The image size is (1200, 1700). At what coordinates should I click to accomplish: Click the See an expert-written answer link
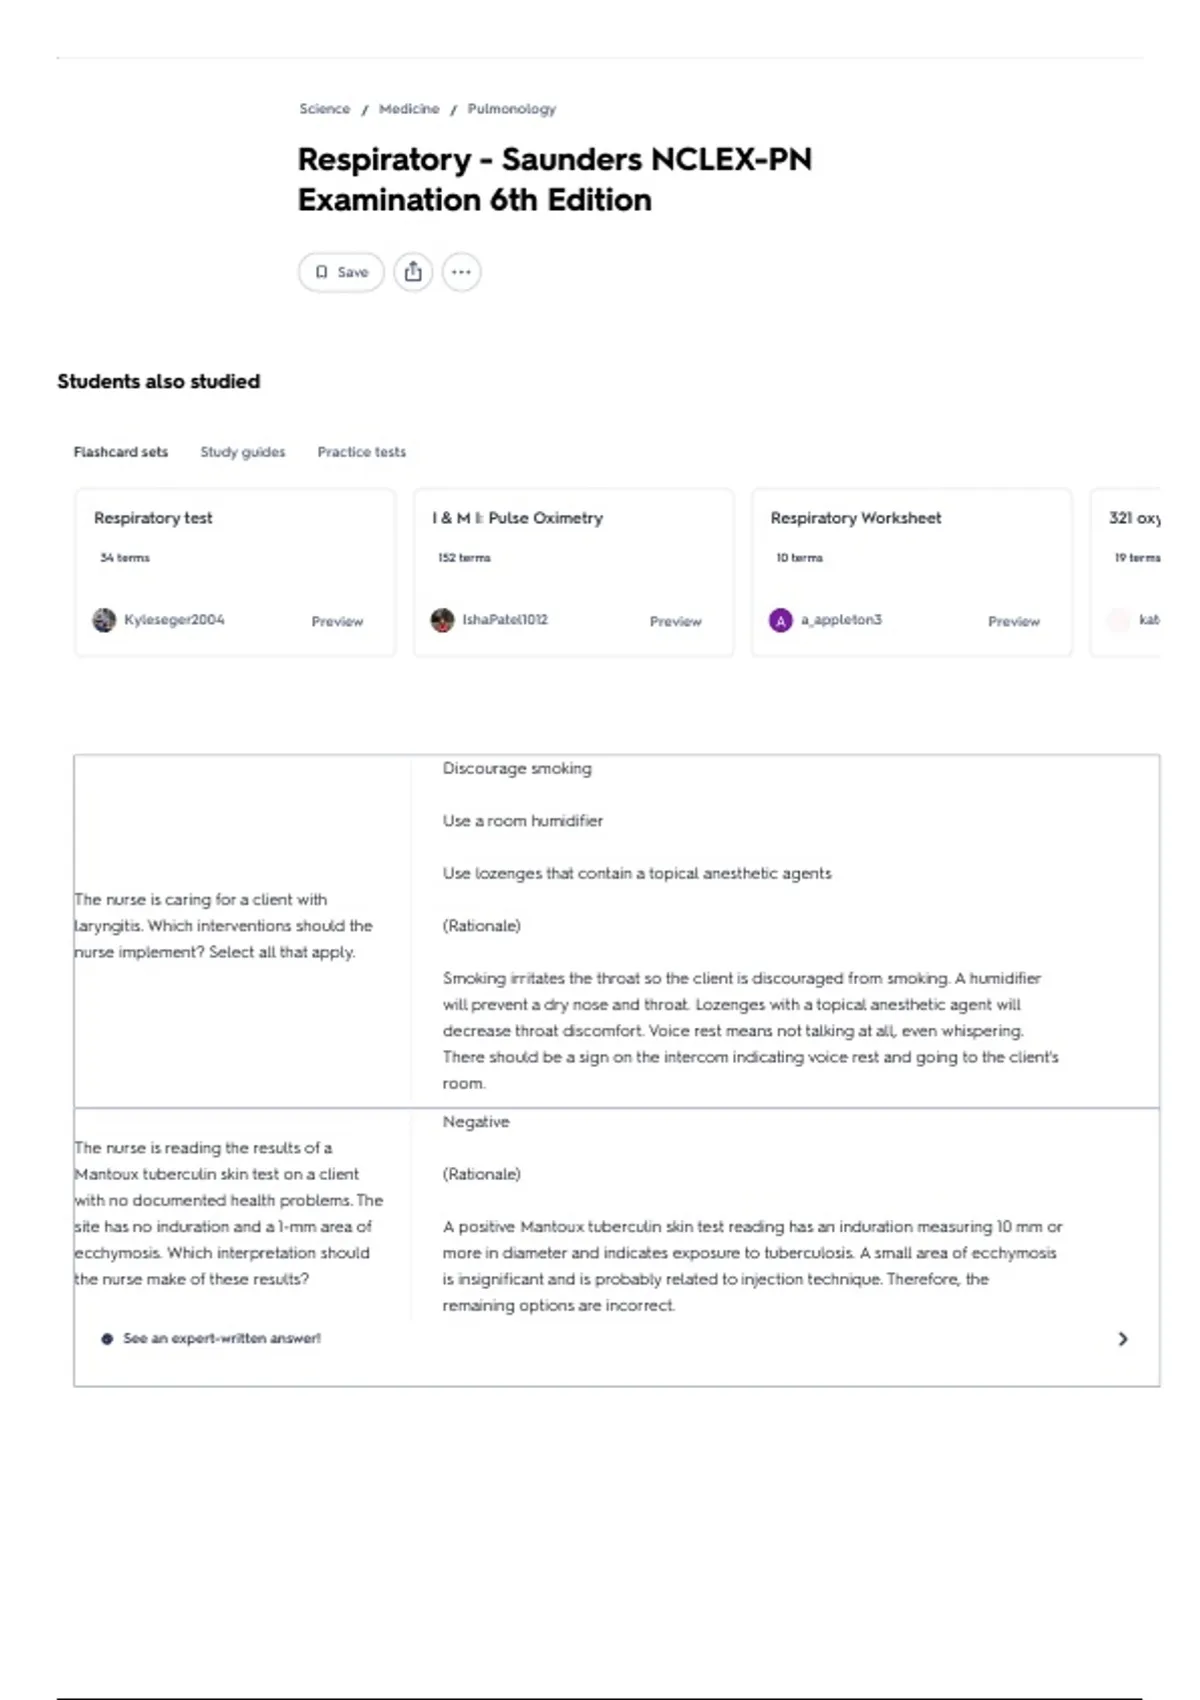(222, 1339)
